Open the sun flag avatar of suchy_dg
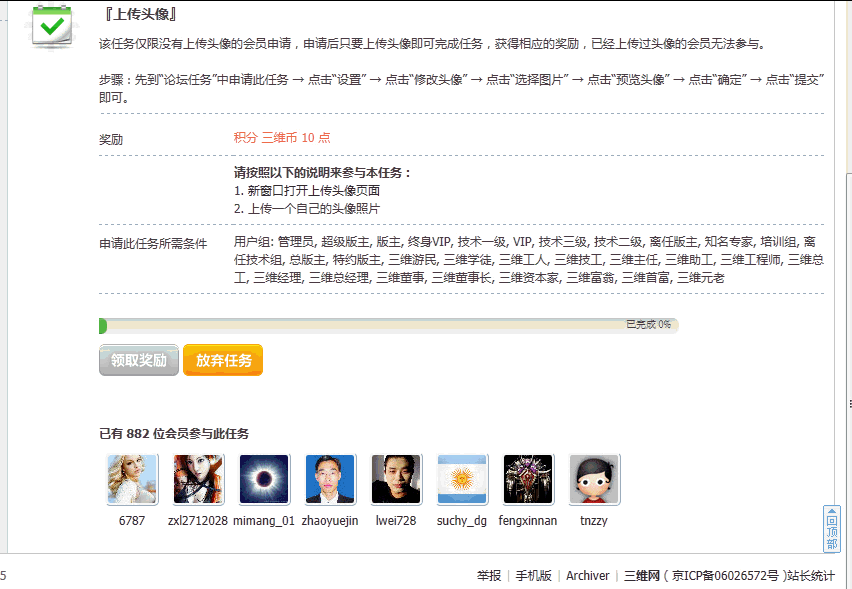 [462, 479]
